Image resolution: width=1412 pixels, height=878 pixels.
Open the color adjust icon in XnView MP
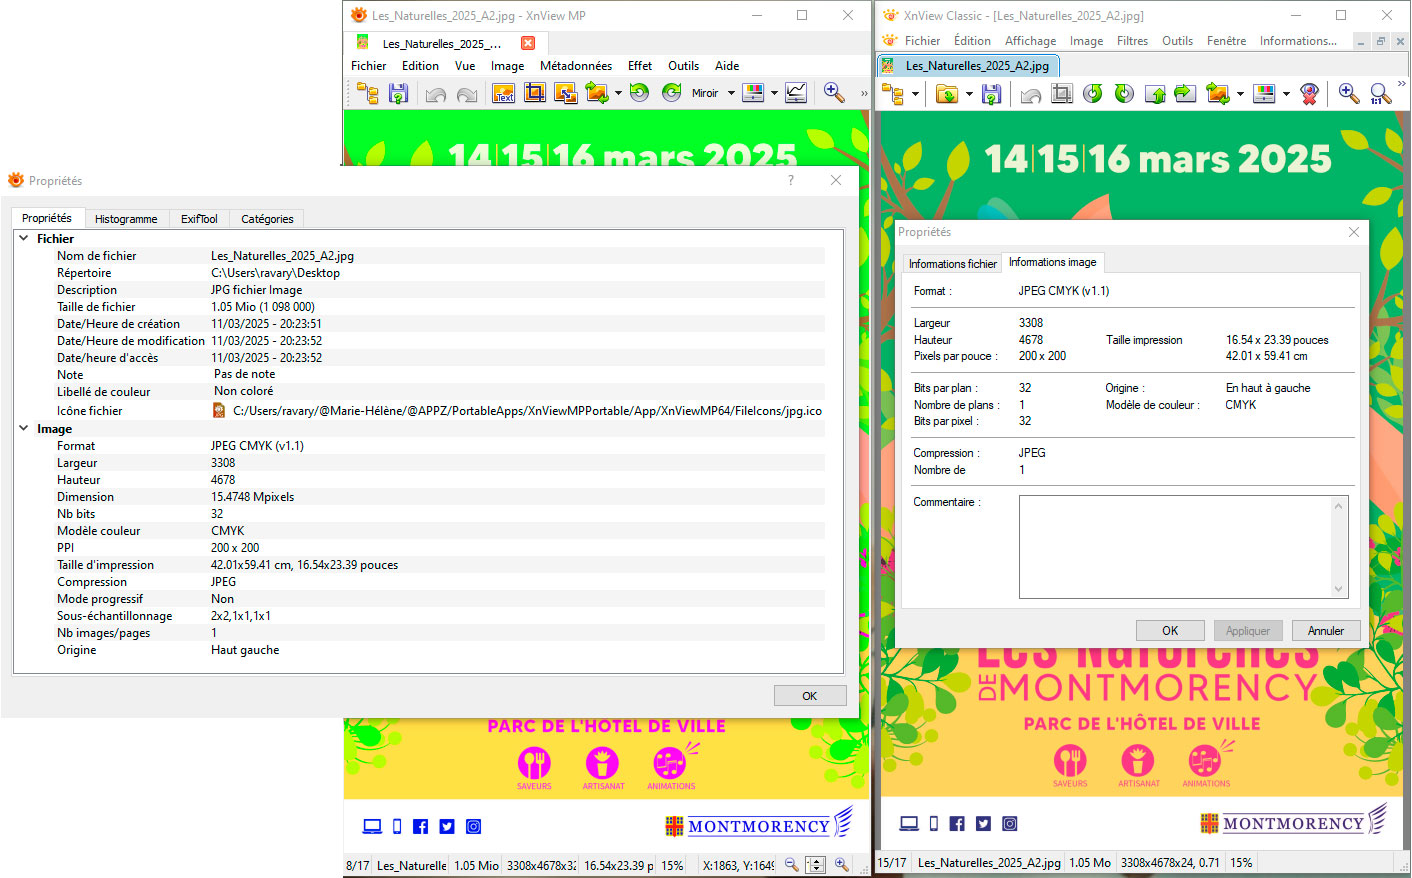(754, 93)
